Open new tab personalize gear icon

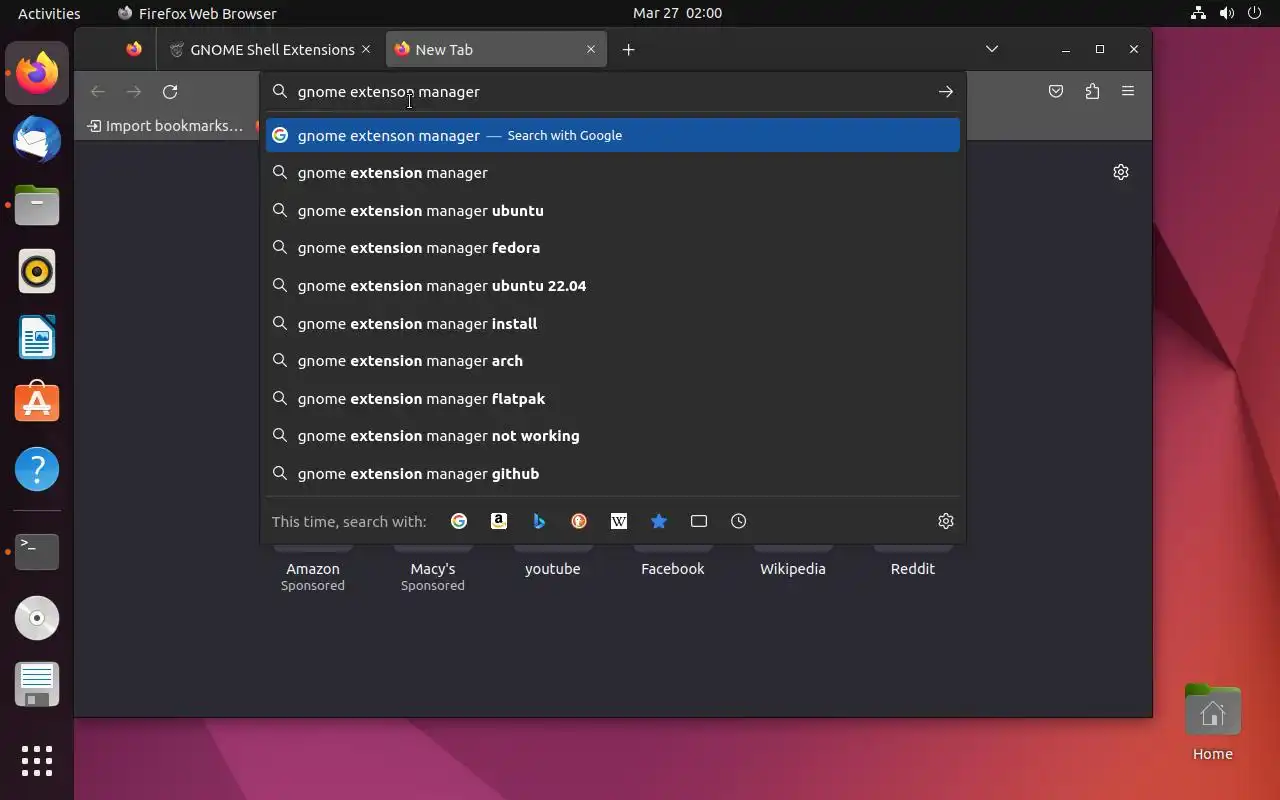(x=1121, y=172)
